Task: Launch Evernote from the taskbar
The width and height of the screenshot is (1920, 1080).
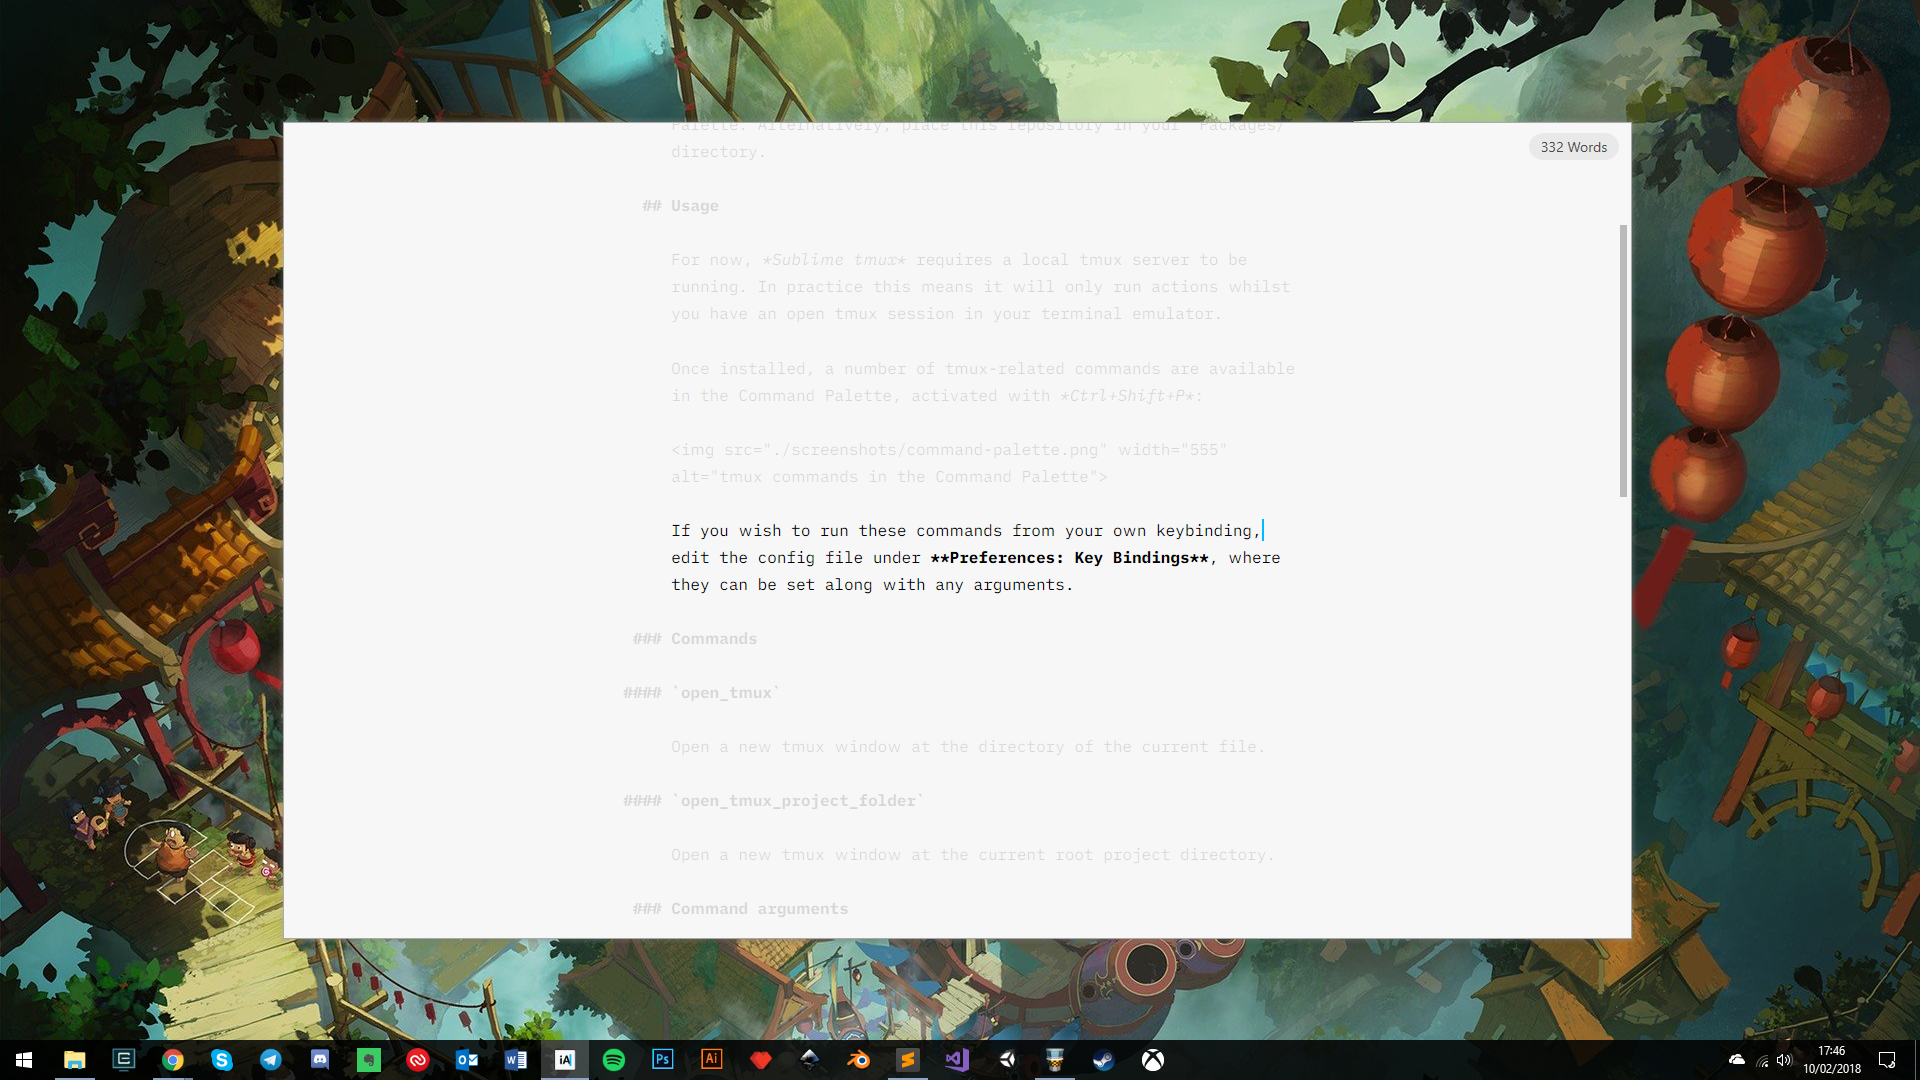Action: [369, 1060]
